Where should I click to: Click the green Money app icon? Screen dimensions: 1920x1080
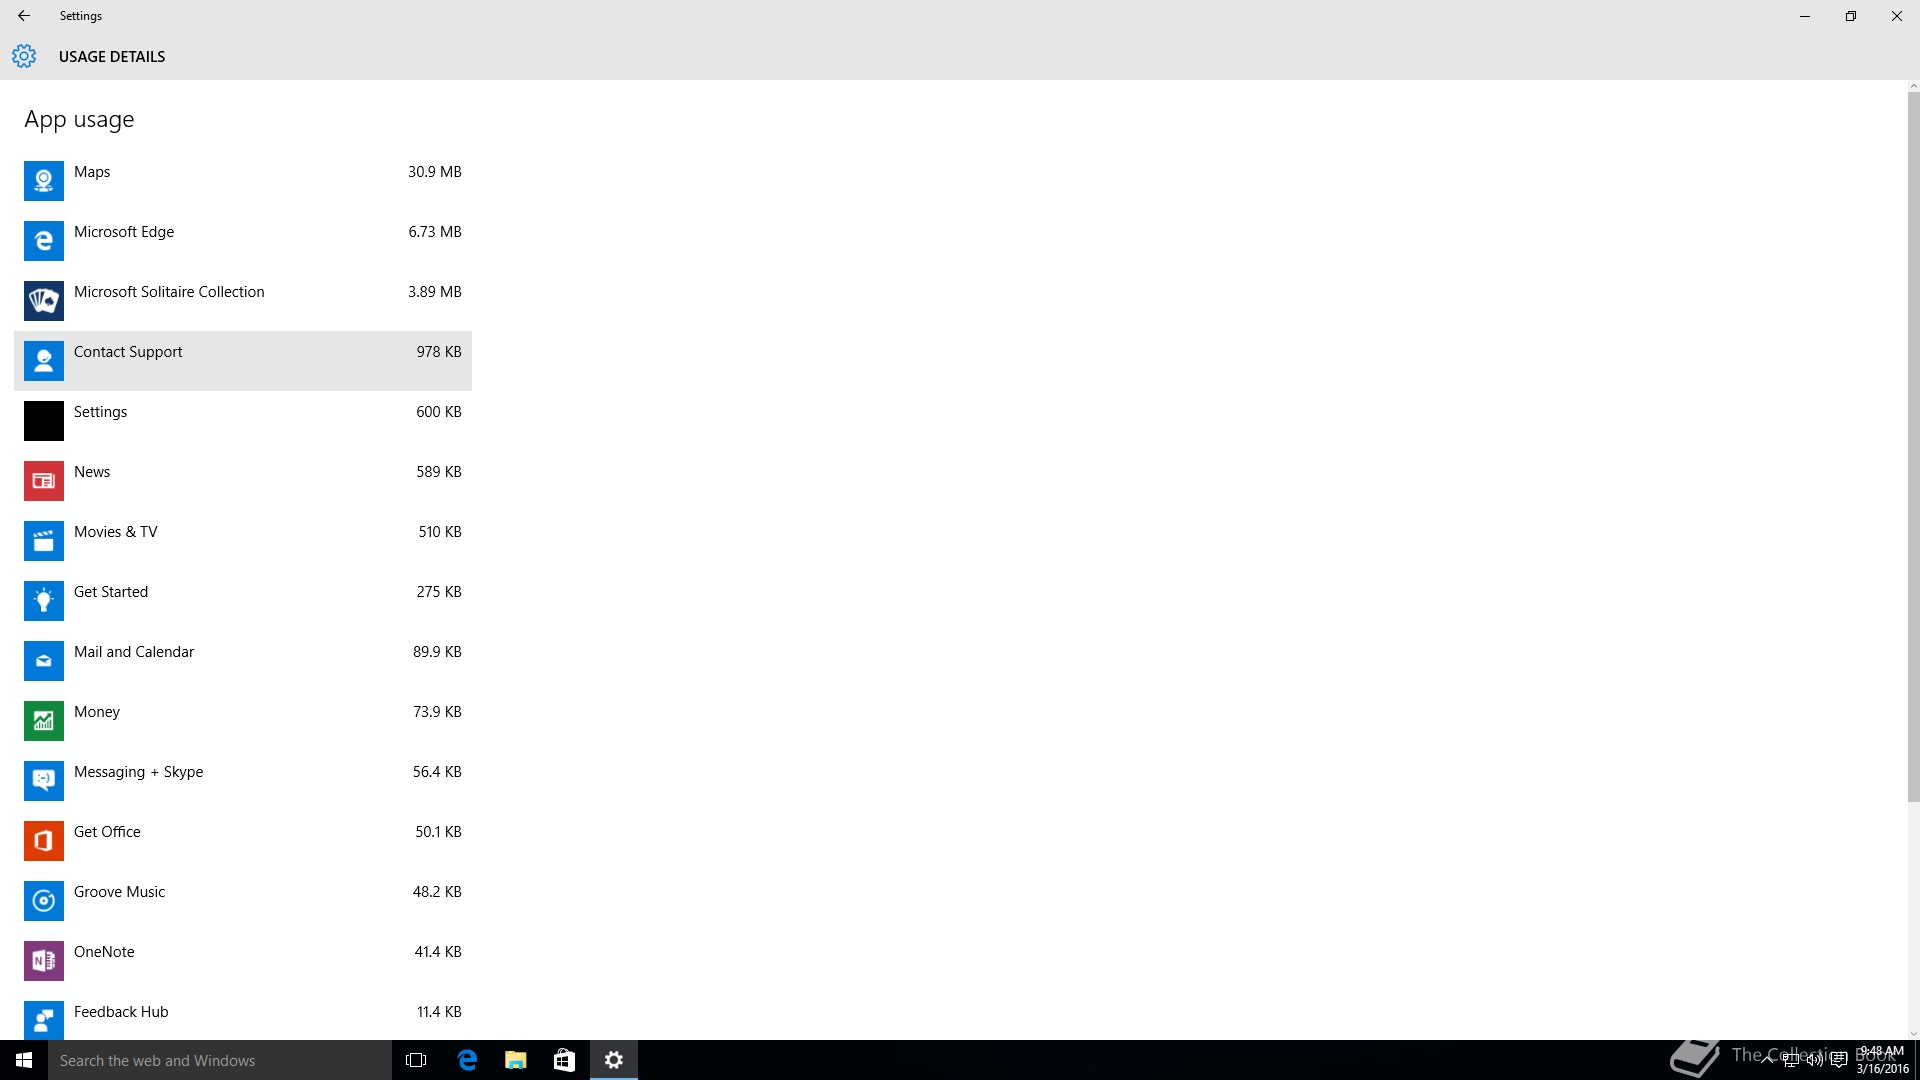pos(44,721)
